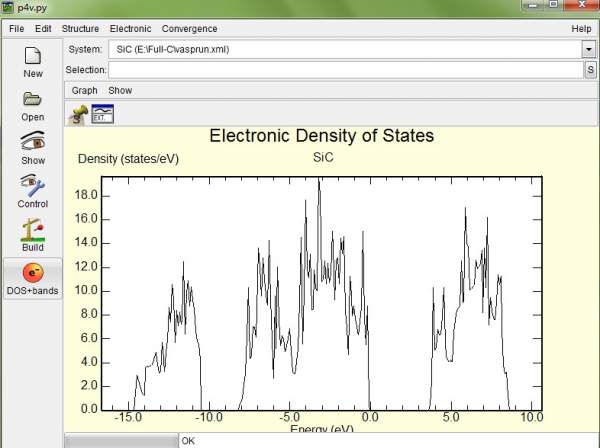Click the 2.0 y-axis tick label
Screen dimensions: 600x448
pos(89,385)
